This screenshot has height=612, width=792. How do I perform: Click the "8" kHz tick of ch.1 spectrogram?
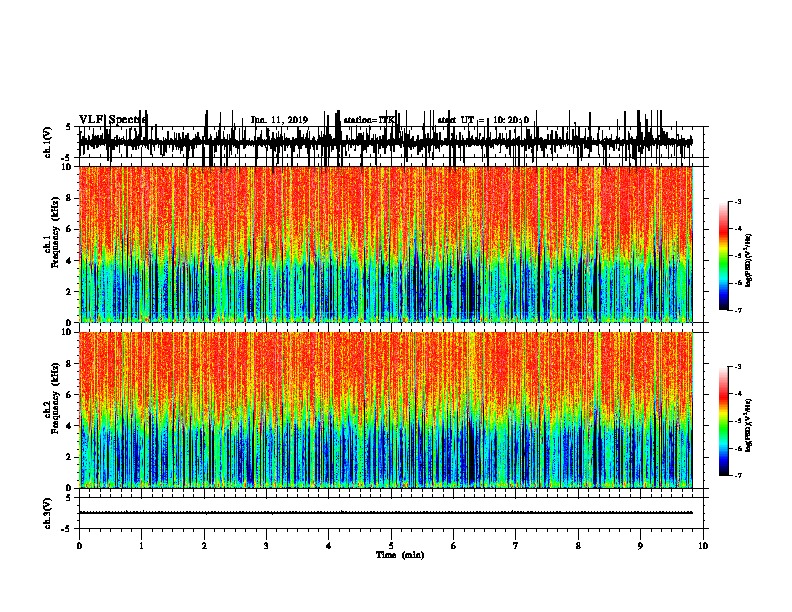point(70,198)
